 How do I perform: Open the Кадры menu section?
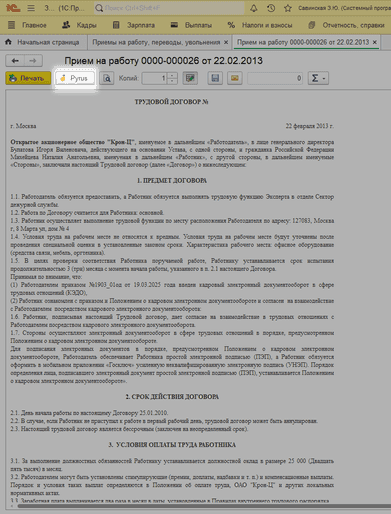click(79, 25)
